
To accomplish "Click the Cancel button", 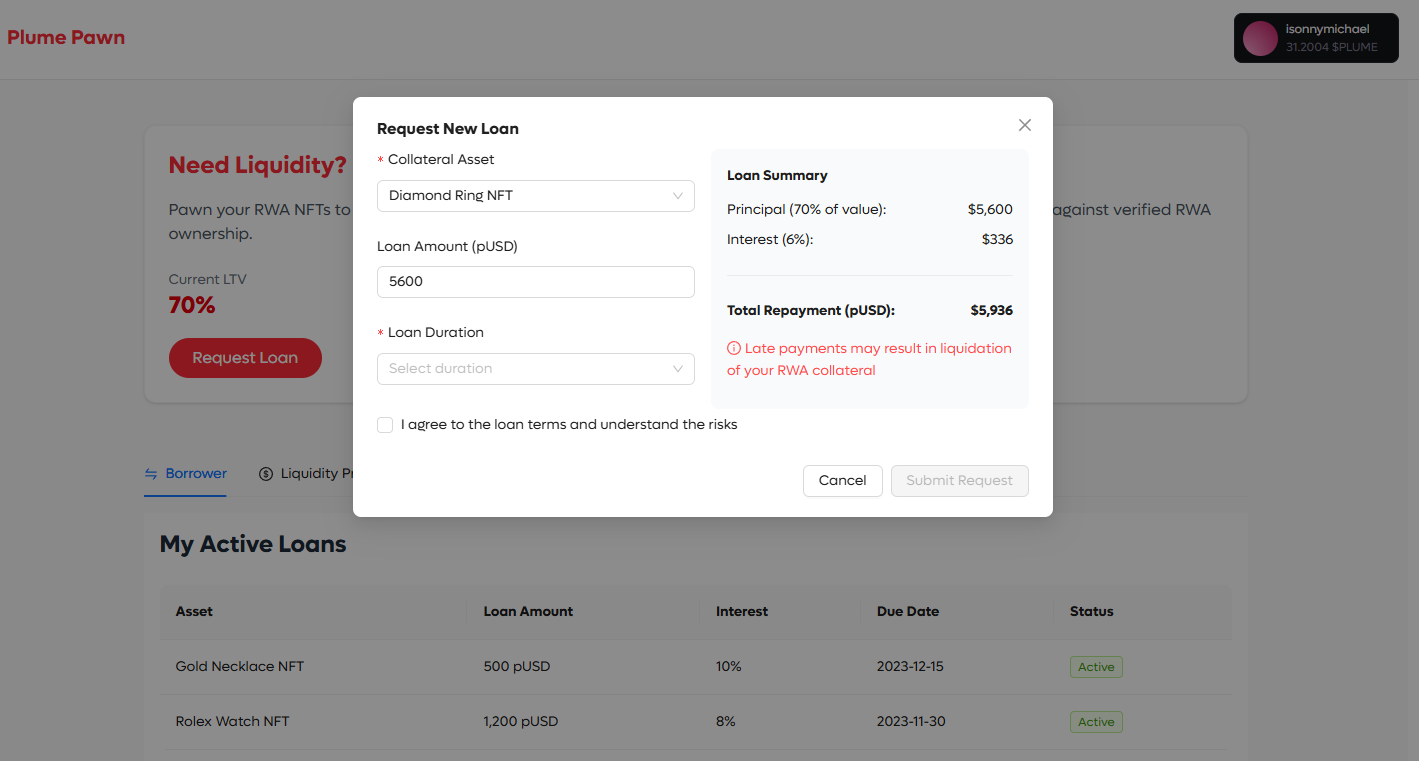I will (x=843, y=481).
